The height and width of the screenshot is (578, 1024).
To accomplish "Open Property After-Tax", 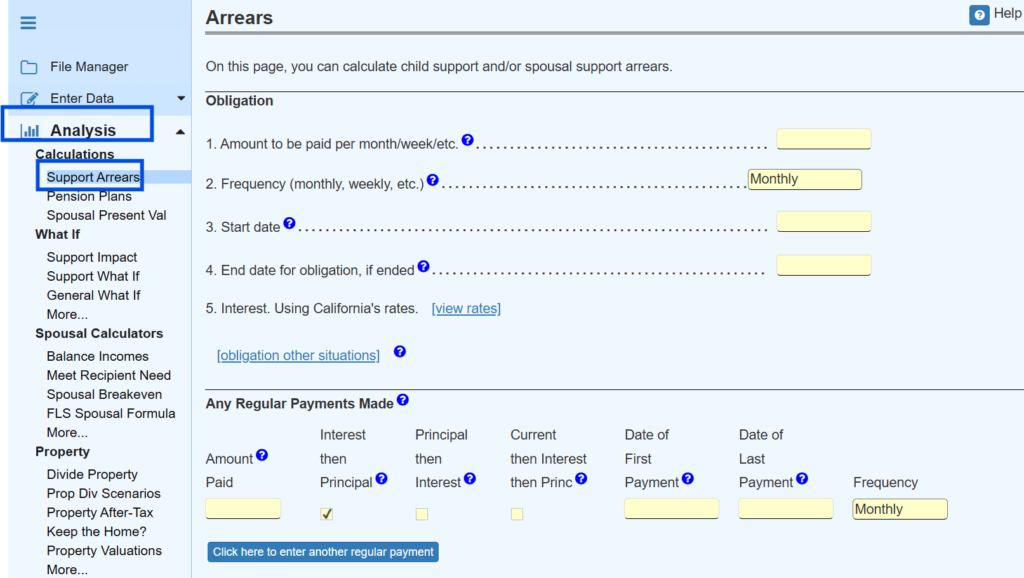I will [100, 513].
